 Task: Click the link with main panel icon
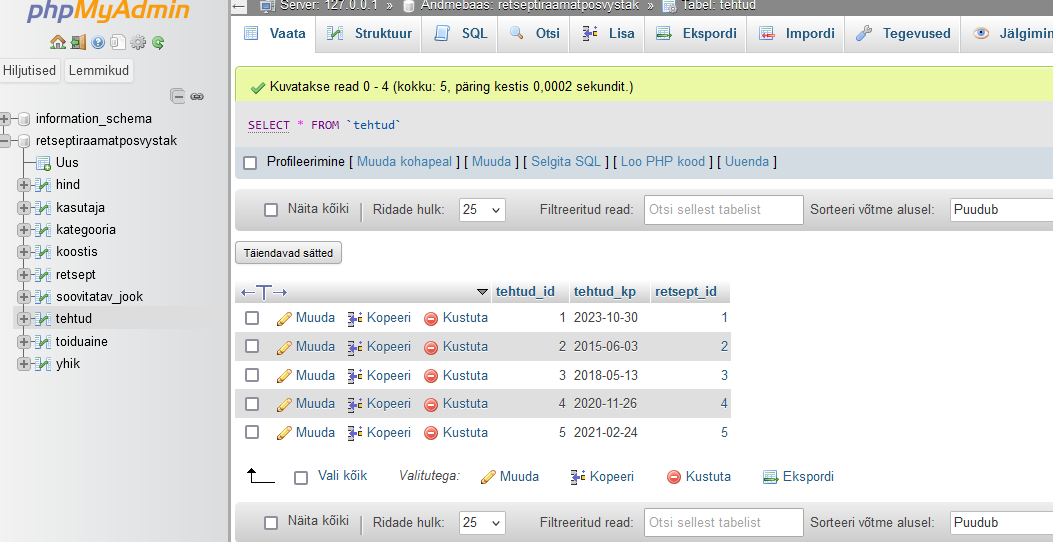pyautogui.click(x=197, y=96)
